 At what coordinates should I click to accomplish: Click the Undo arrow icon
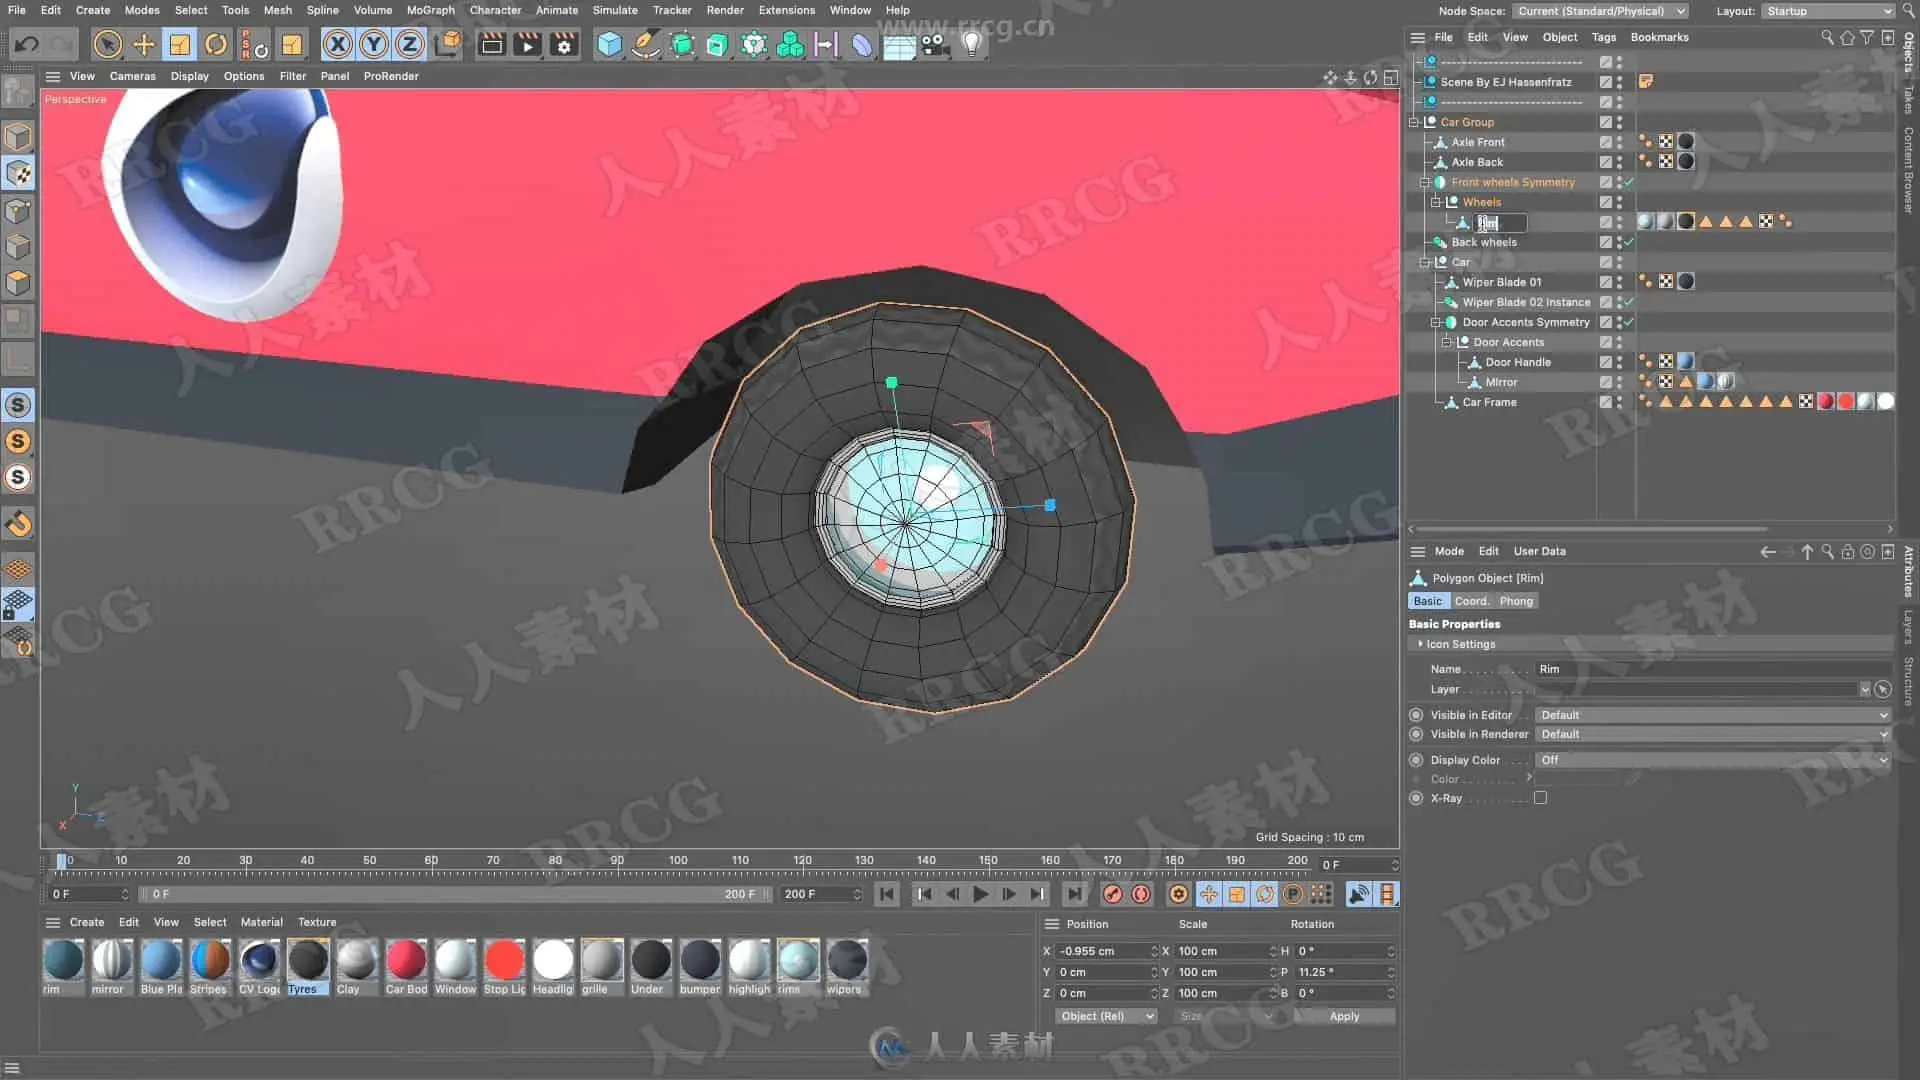pyautogui.click(x=27, y=44)
